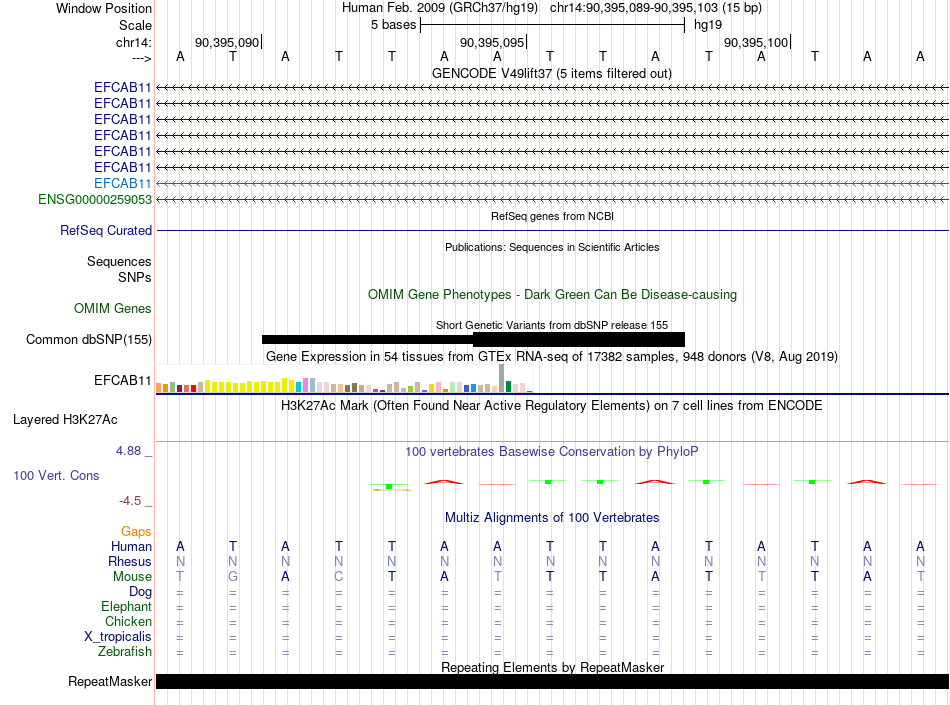The width and height of the screenshot is (950, 705).
Task: Select the Scale track label
Action: (x=135, y=25)
